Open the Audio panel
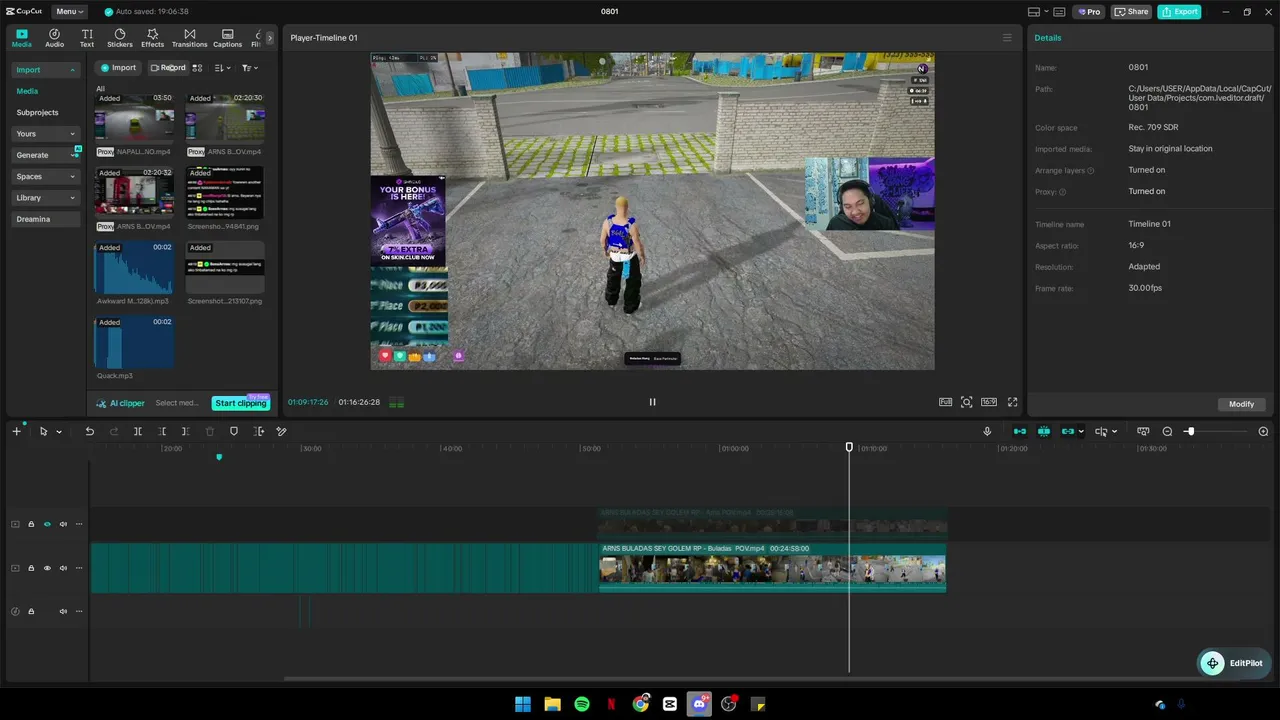 [x=54, y=38]
